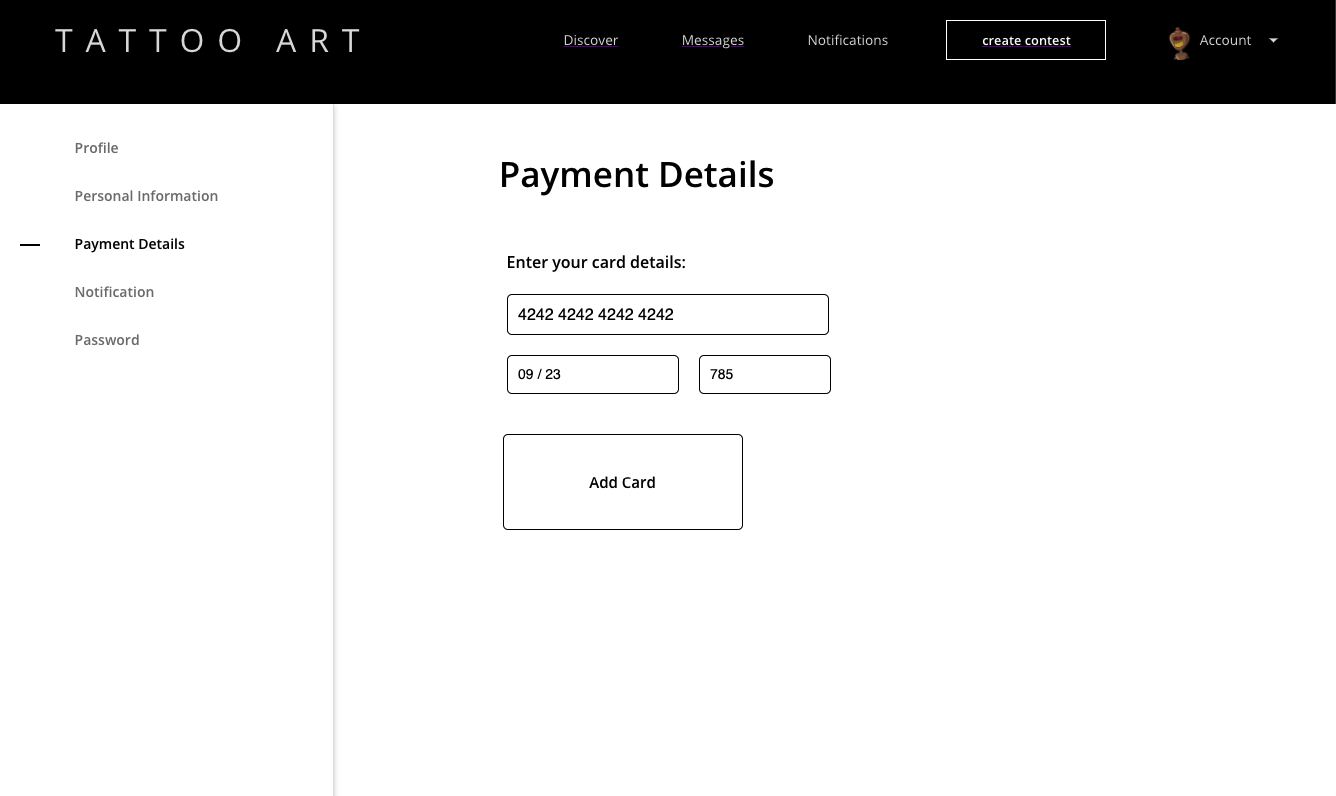Select Payment Details sidebar item
The width and height of the screenshot is (1336, 796).
tap(129, 244)
